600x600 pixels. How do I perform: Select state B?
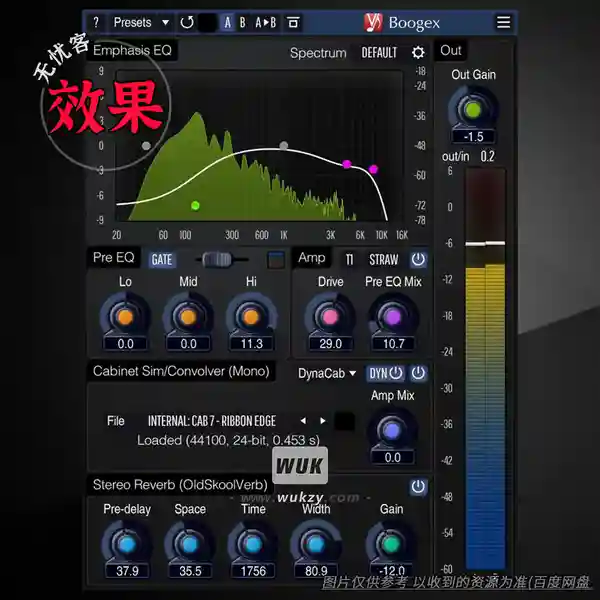click(x=242, y=23)
